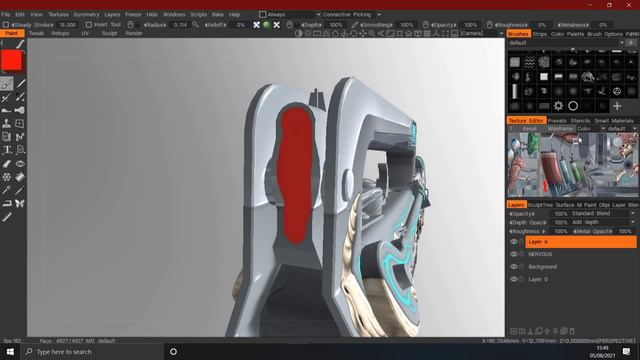
Task: Switch to the Sculpt room tab
Action: tap(109, 33)
